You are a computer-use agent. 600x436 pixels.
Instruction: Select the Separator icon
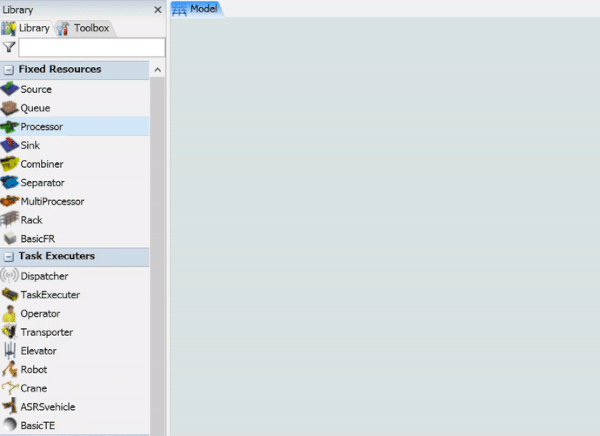coord(10,183)
